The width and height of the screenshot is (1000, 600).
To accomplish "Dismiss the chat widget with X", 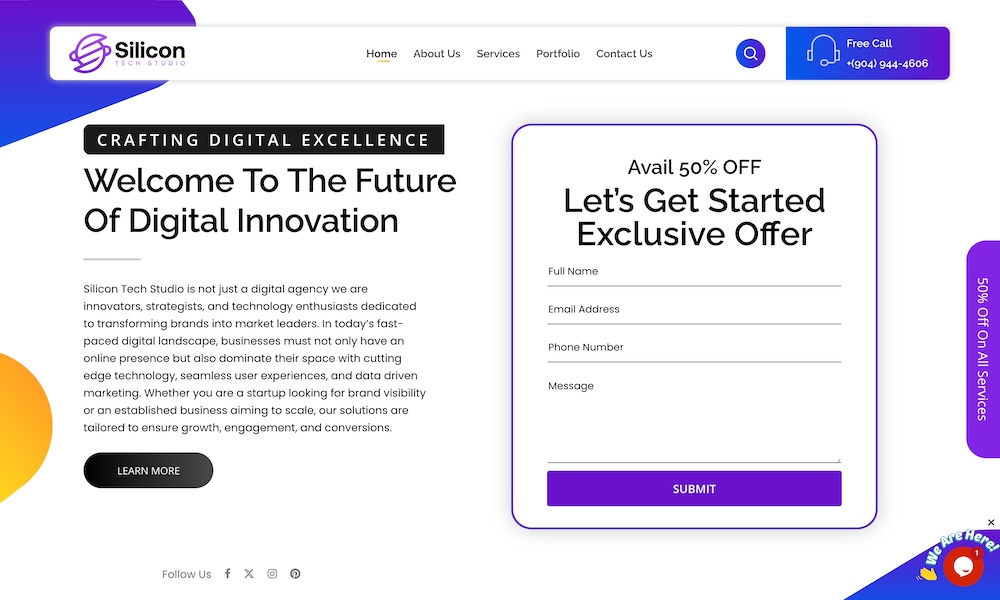I will coord(991,522).
